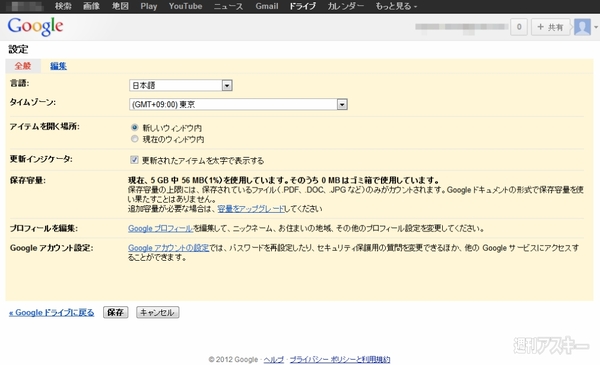
Task: Open ドライブ in the top navigation bar
Action: [x=302, y=6]
